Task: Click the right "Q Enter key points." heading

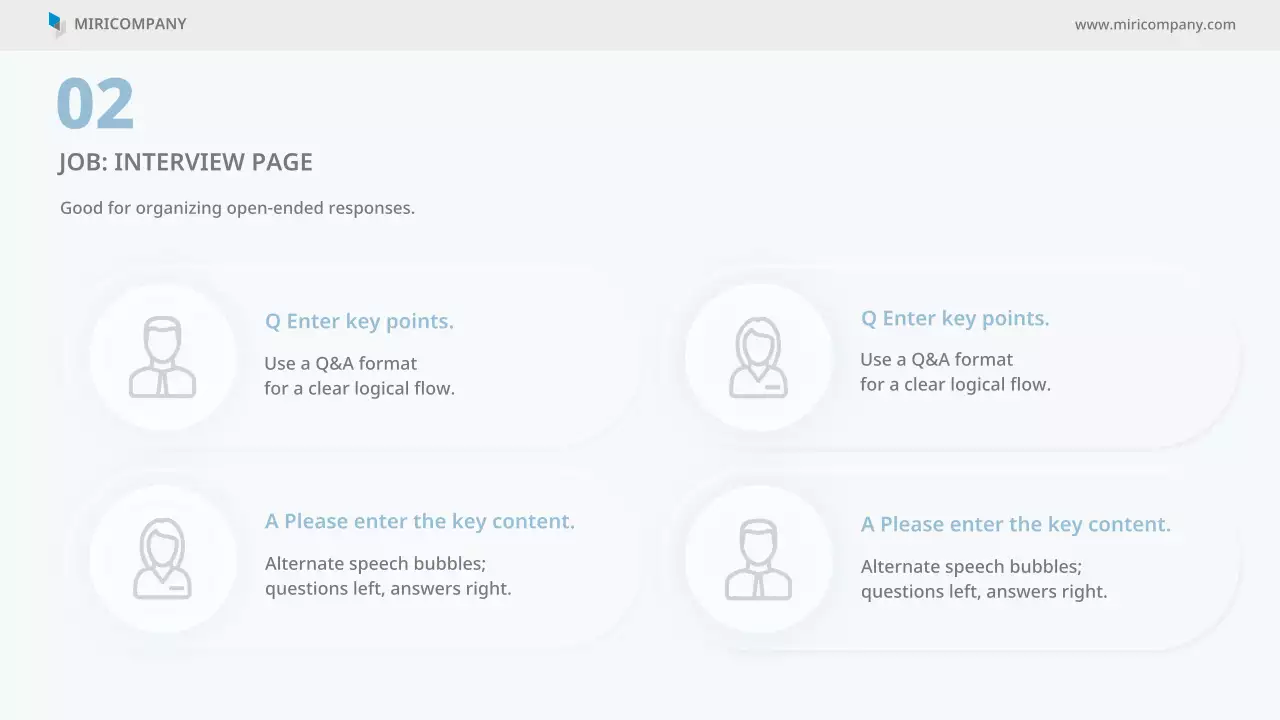Action: click(x=955, y=318)
